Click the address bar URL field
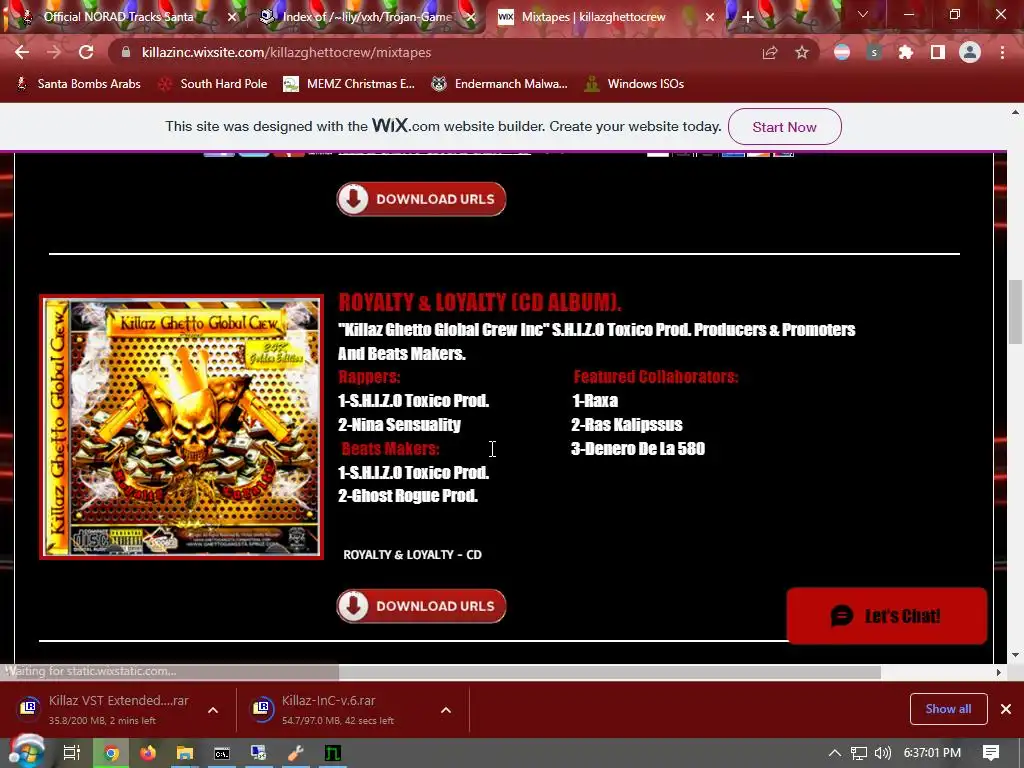Screen dimensions: 1024x768 coord(431,52)
